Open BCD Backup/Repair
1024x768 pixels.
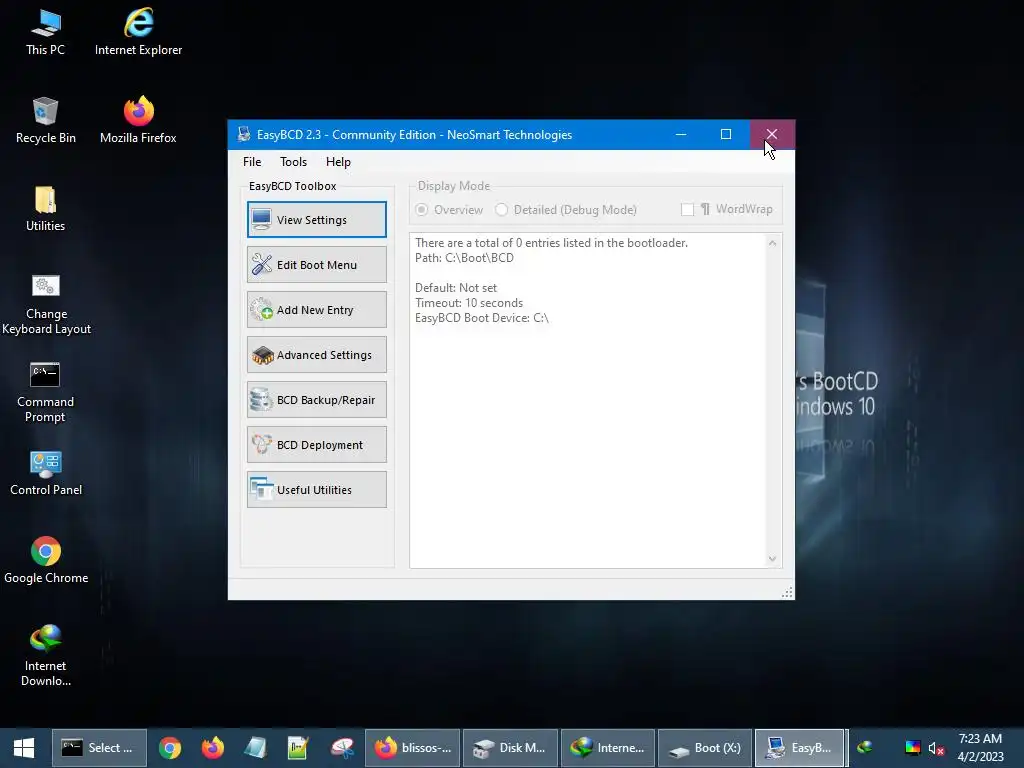coord(317,400)
